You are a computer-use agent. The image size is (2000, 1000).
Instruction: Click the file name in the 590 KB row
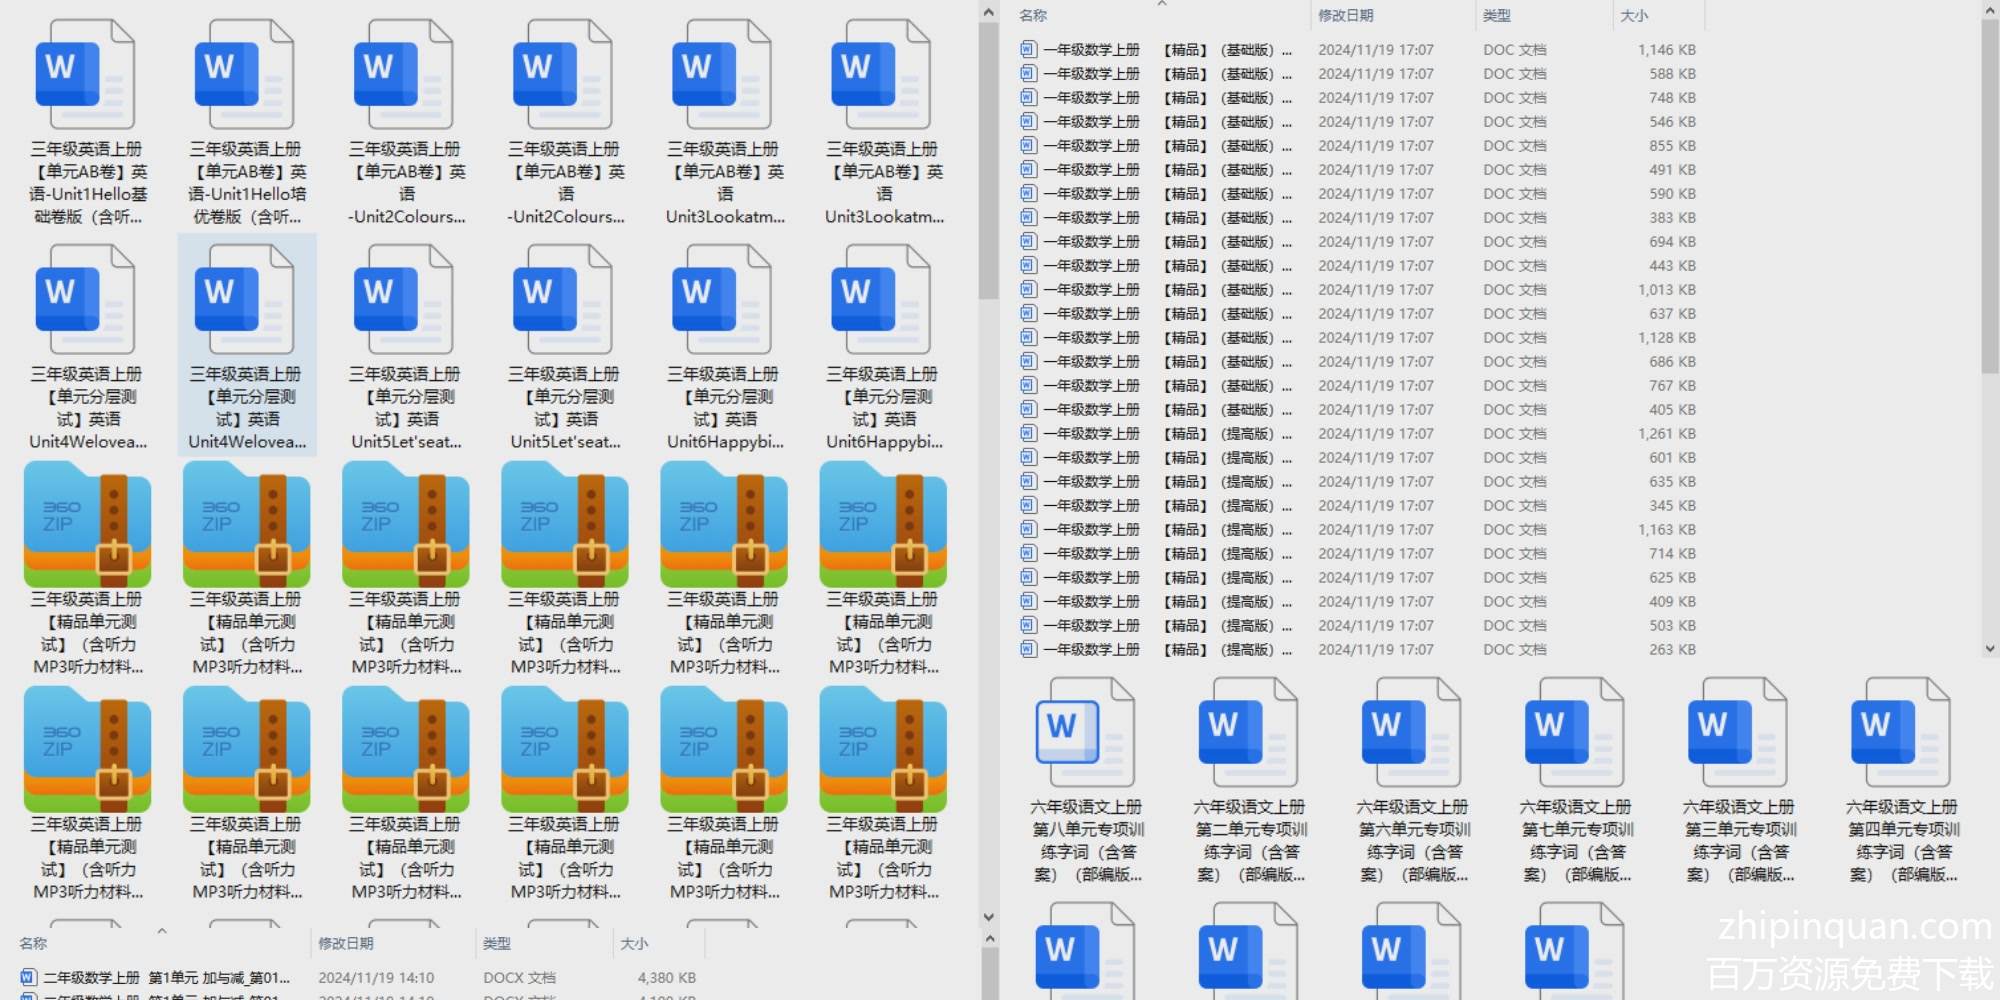click(1167, 193)
